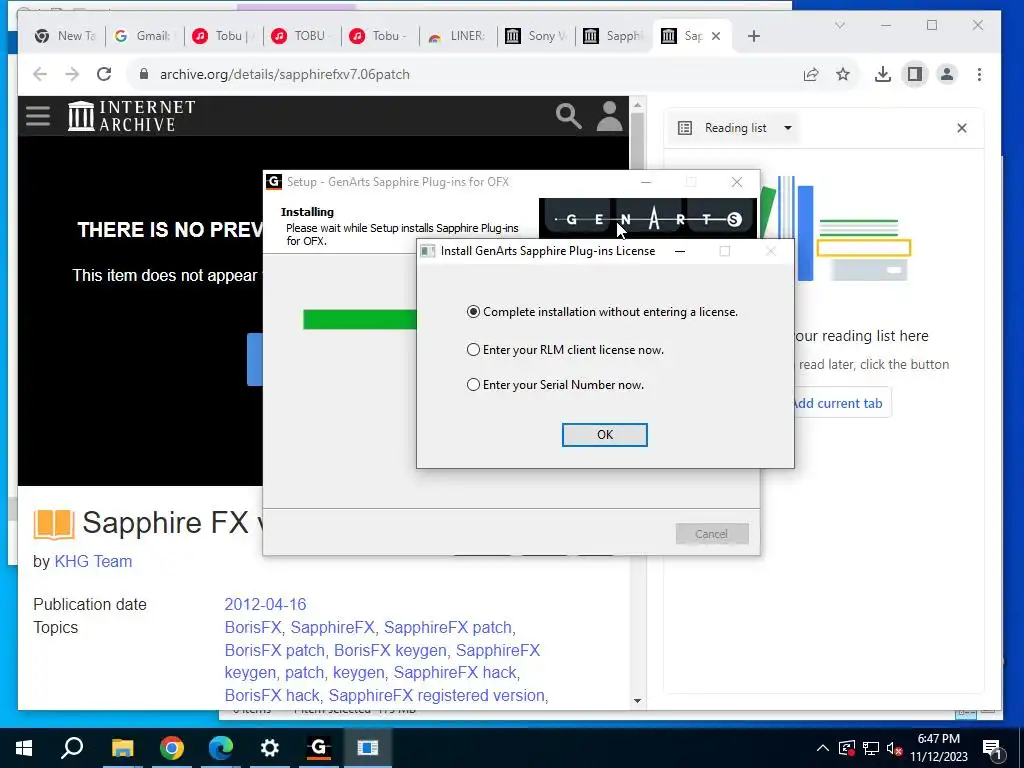Screen dimensions: 1024x768
Task: Switch to the New Tab browser tab
Action: 65,36
